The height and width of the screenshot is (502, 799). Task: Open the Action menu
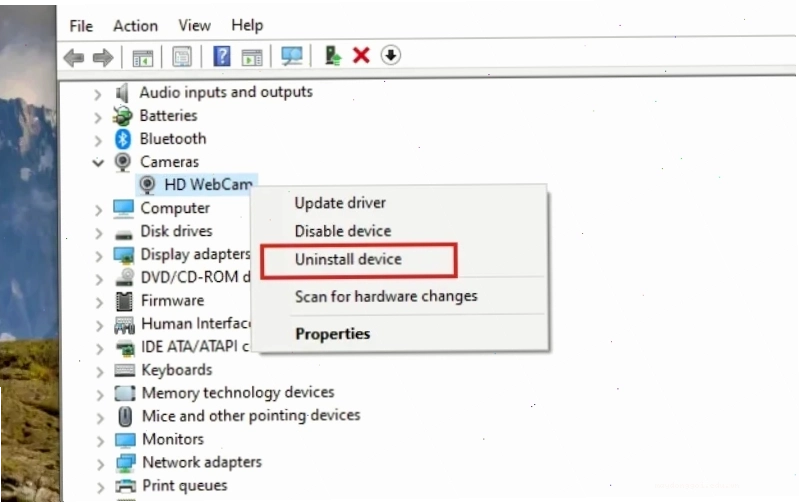[135, 26]
